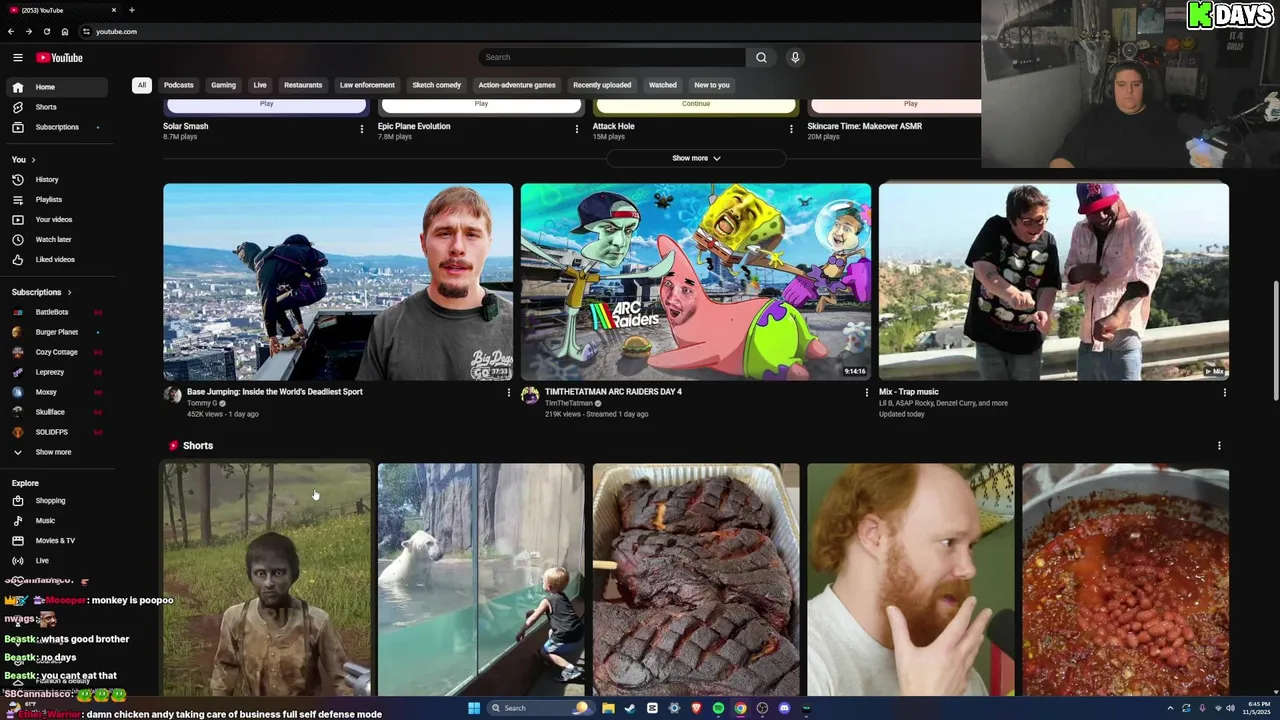Open options for Mix - Trap music
1280x720 pixels.
[1225, 393]
